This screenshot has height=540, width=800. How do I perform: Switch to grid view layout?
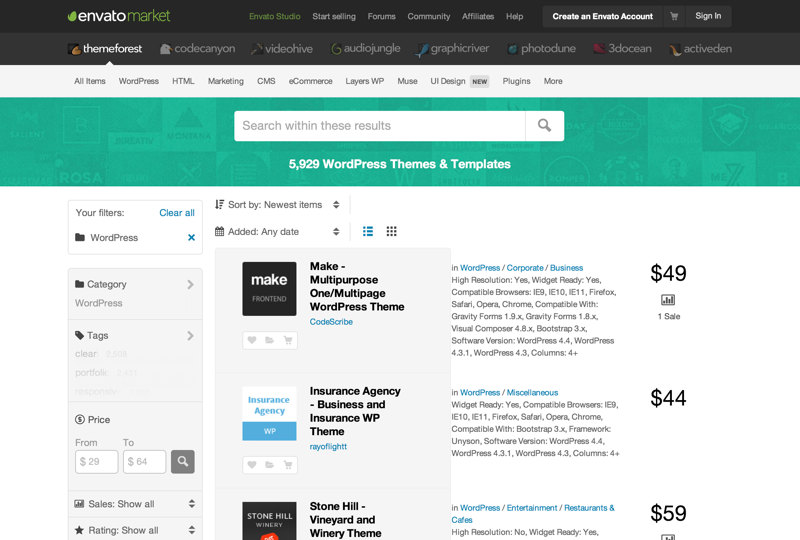(391, 231)
